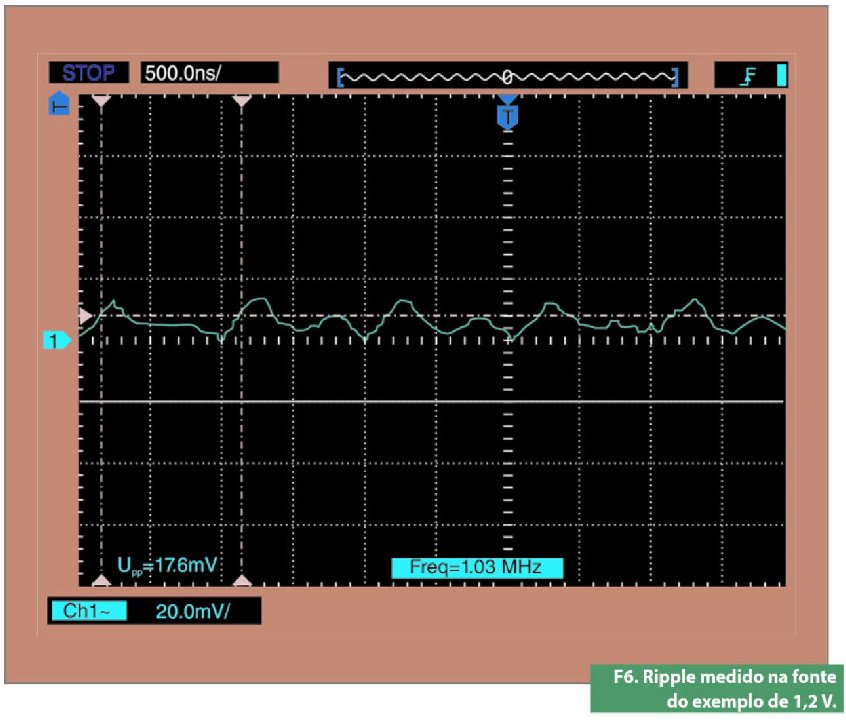
Task: Click the Freq=1.03 MHz measurement box
Action: point(478,568)
